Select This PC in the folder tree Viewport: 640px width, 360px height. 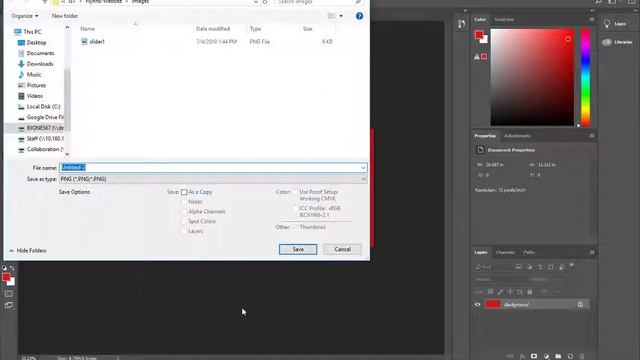coord(32,32)
